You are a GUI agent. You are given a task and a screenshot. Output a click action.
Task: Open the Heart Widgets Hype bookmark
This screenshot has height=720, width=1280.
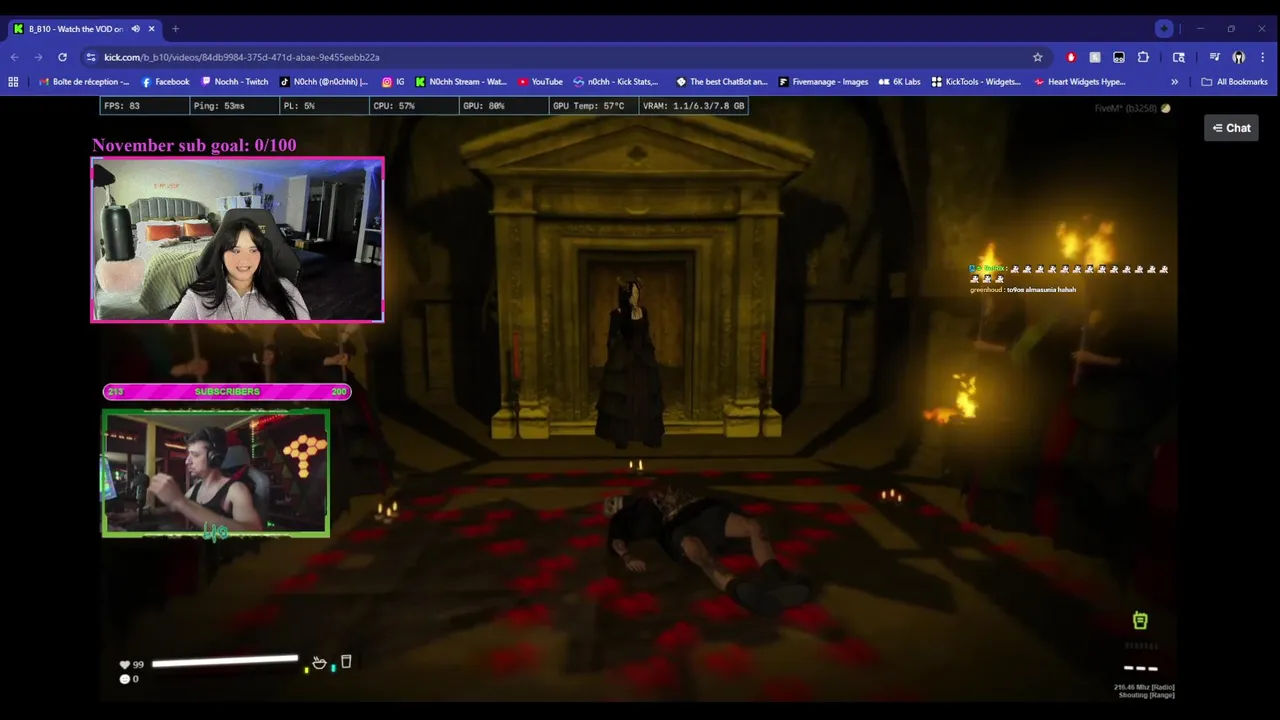click(1080, 82)
